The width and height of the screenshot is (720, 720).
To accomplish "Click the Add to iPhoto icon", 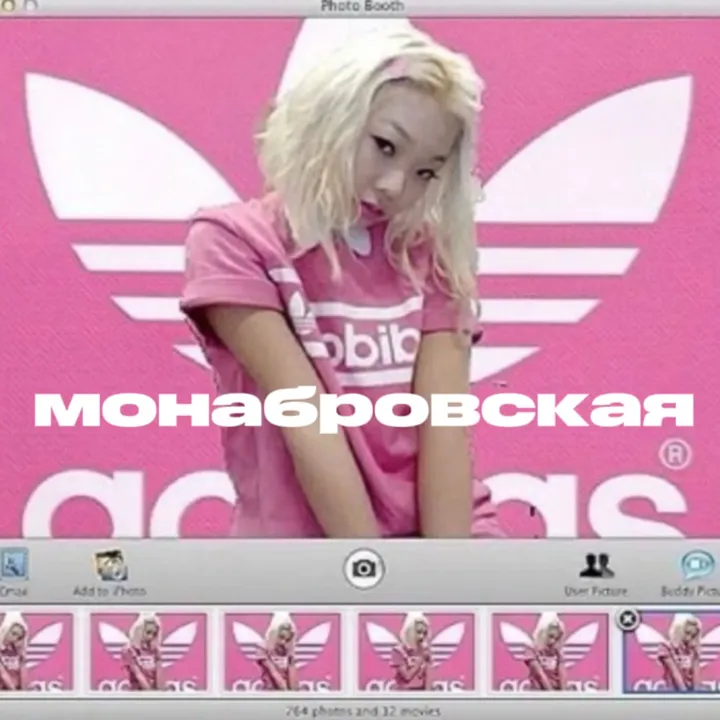I will [110, 566].
